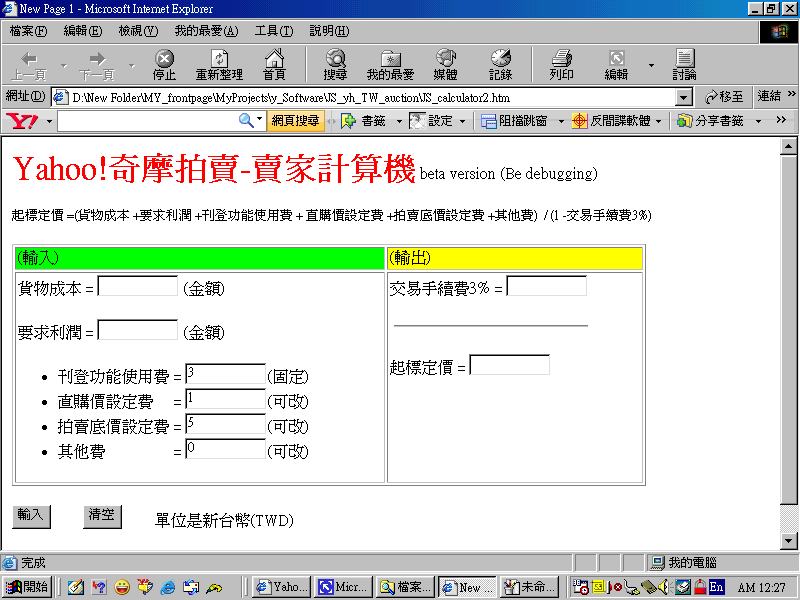Open the 檔案(F) menu
The image size is (800, 600).
click(28, 31)
